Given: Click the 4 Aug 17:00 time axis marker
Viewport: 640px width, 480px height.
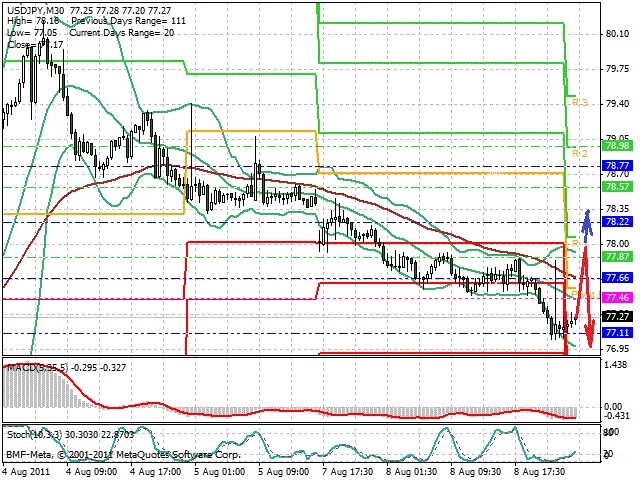Looking at the screenshot, I should coord(156,472).
